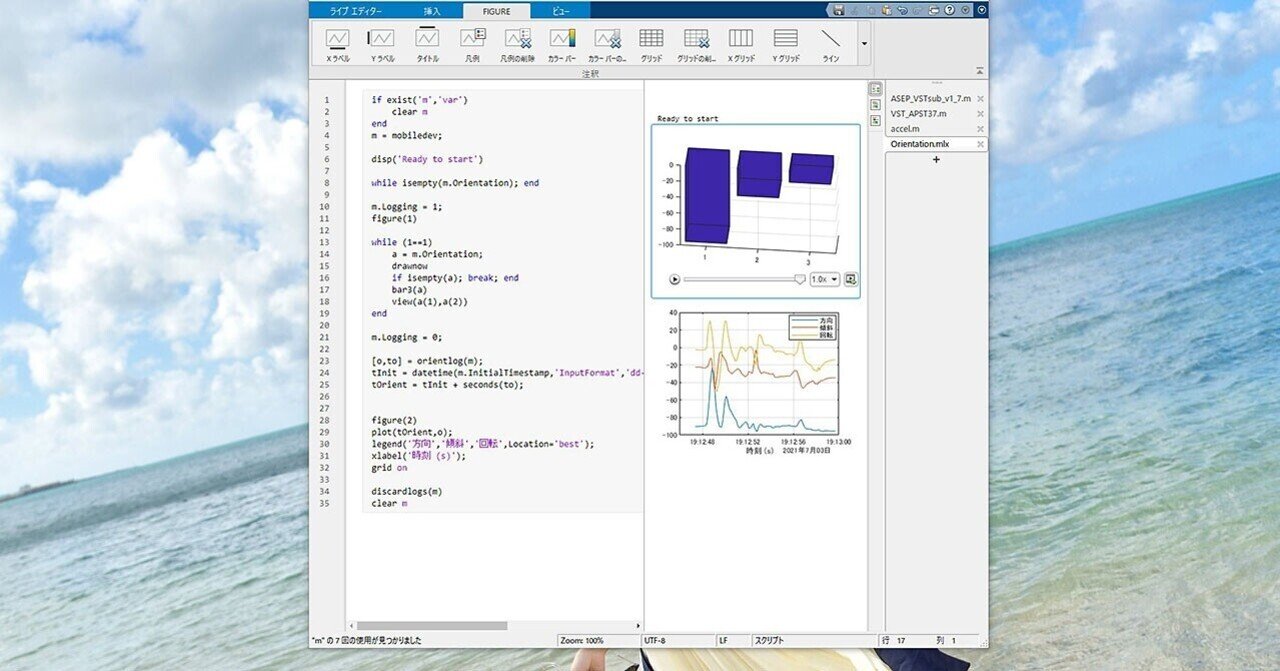Screen dimensions: 1280x671
Task: Open the ASEP_VSTsub_v1_7.m document tab
Action: coord(930,98)
